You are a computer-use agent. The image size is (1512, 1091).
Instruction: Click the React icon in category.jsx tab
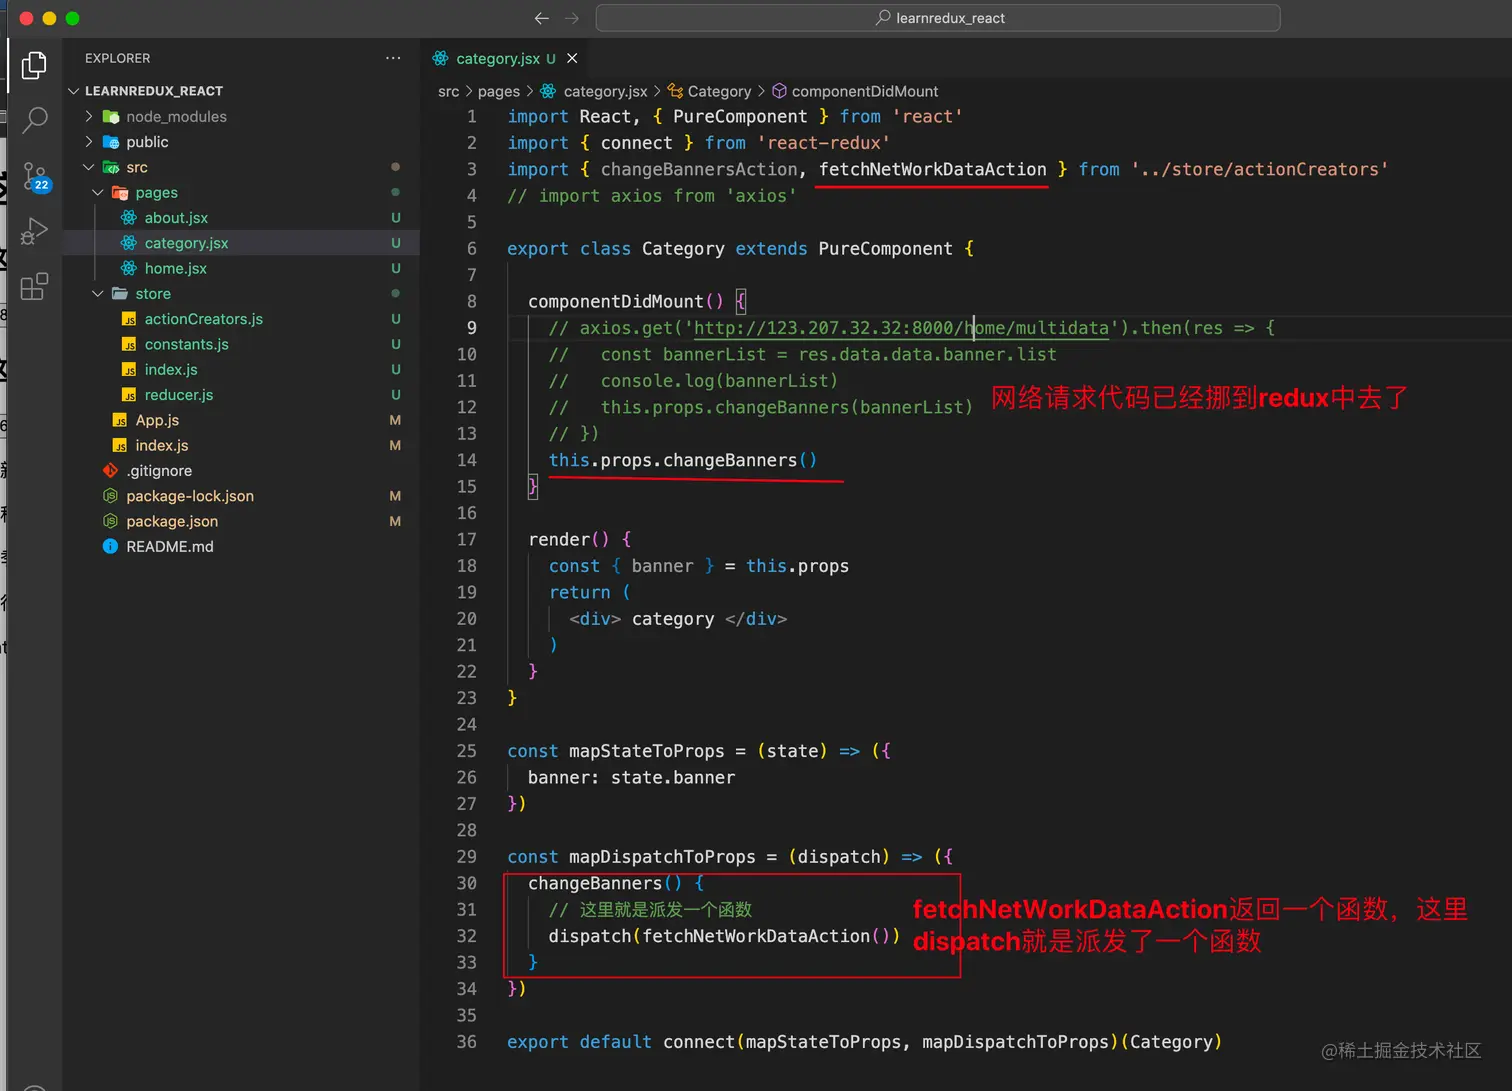(440, 58)
